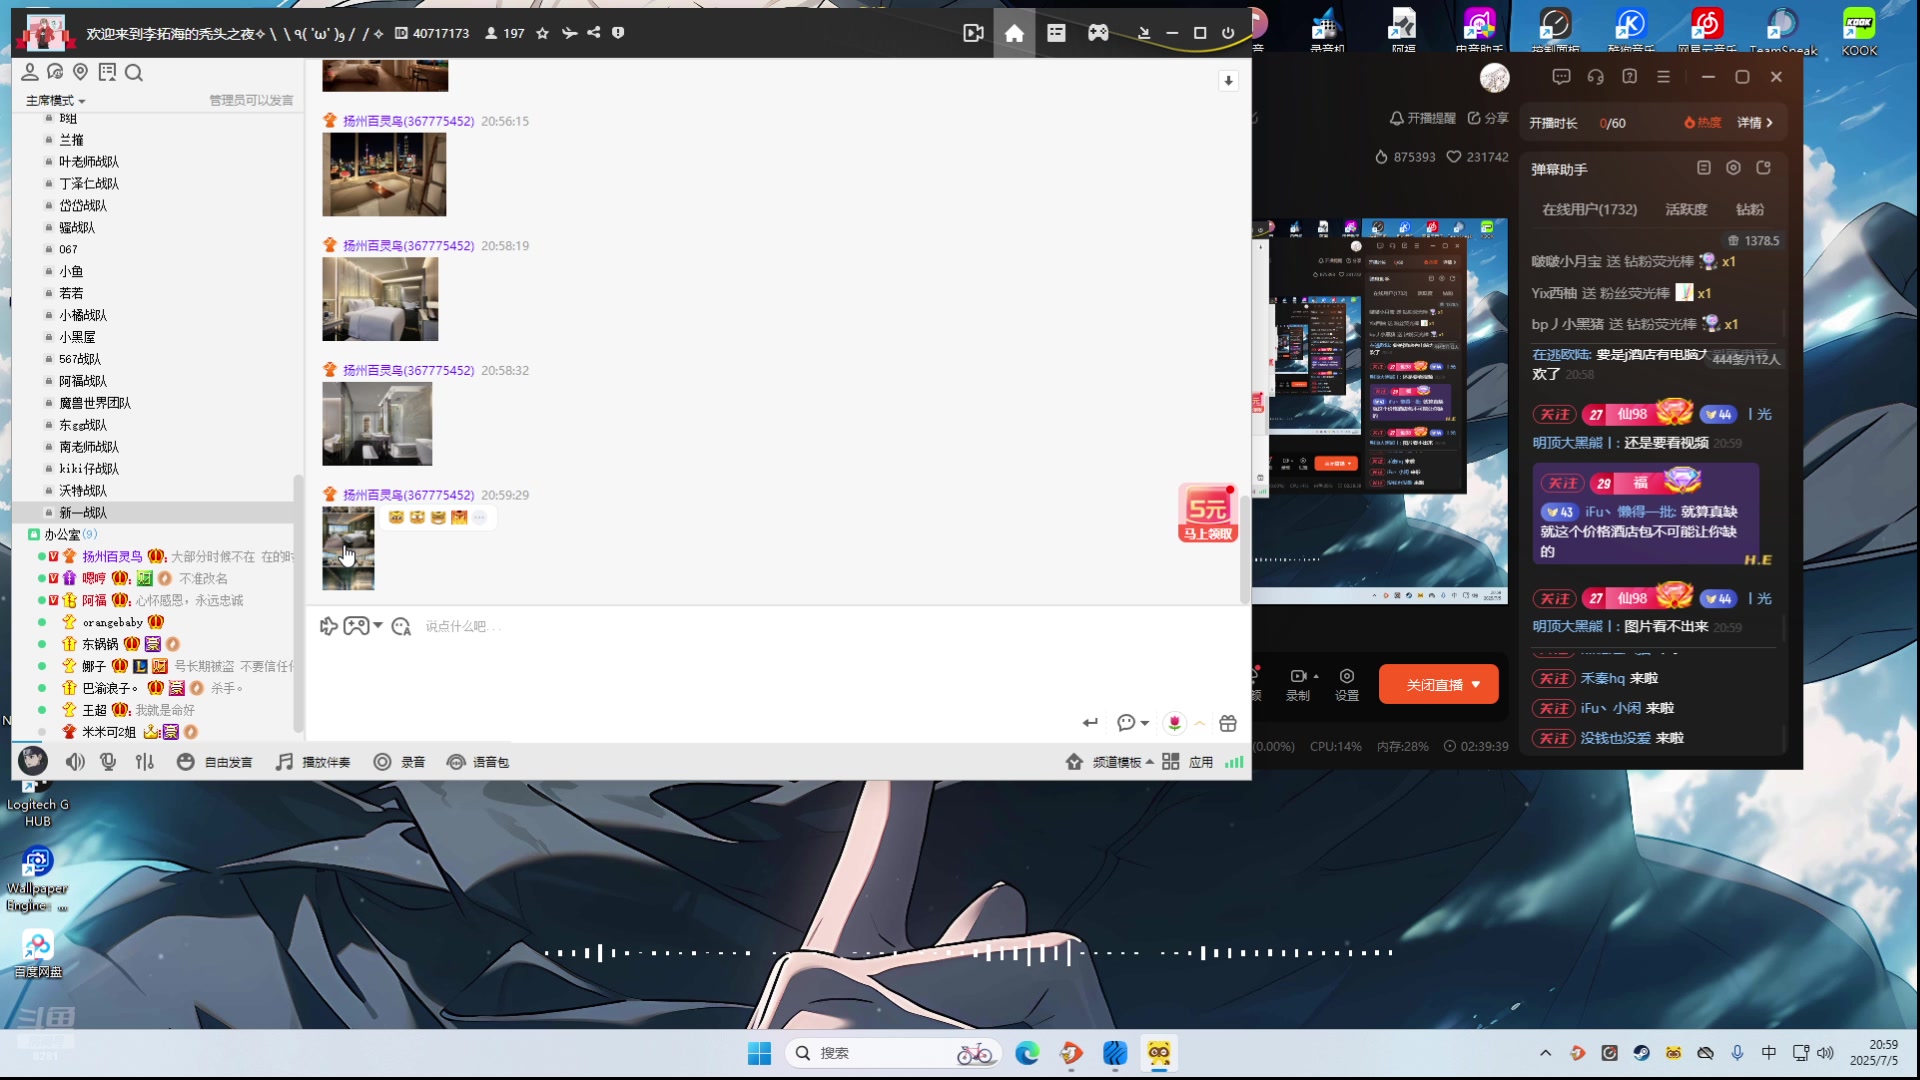Open Windows Start menu
The image size is (1920, 1080).
tap(759, 1053)
